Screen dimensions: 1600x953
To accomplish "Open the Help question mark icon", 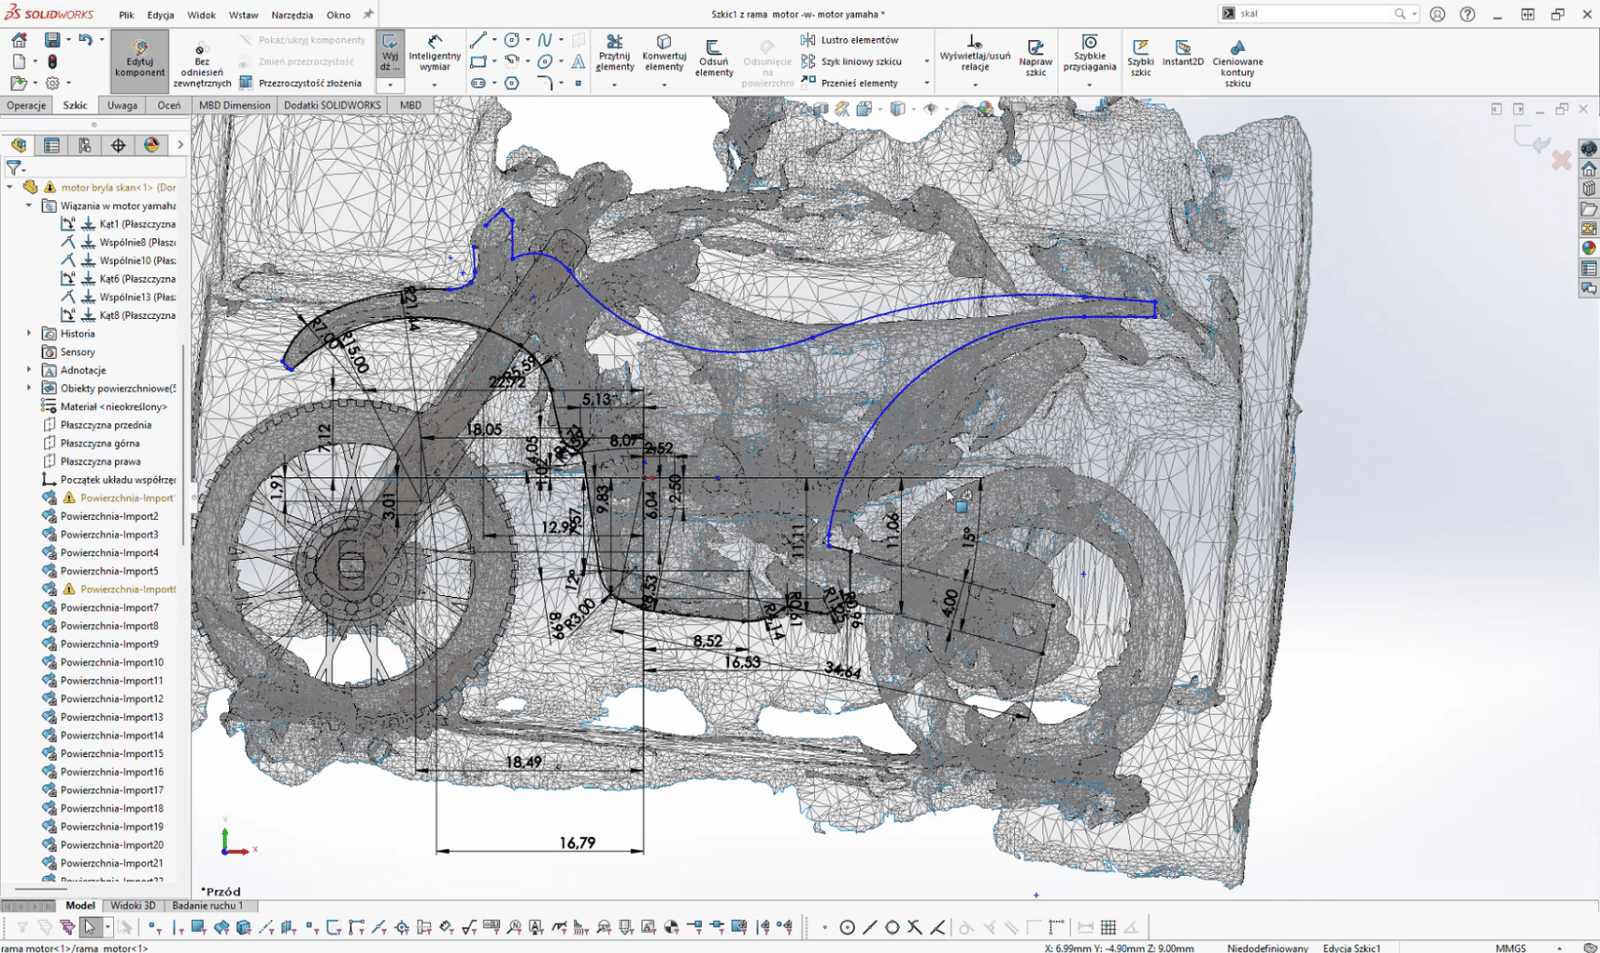I will [1468, 14].
